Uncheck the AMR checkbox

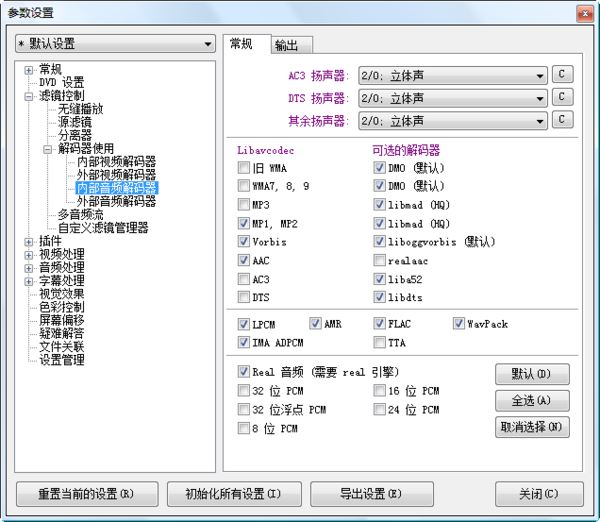[x=315, y=324]
